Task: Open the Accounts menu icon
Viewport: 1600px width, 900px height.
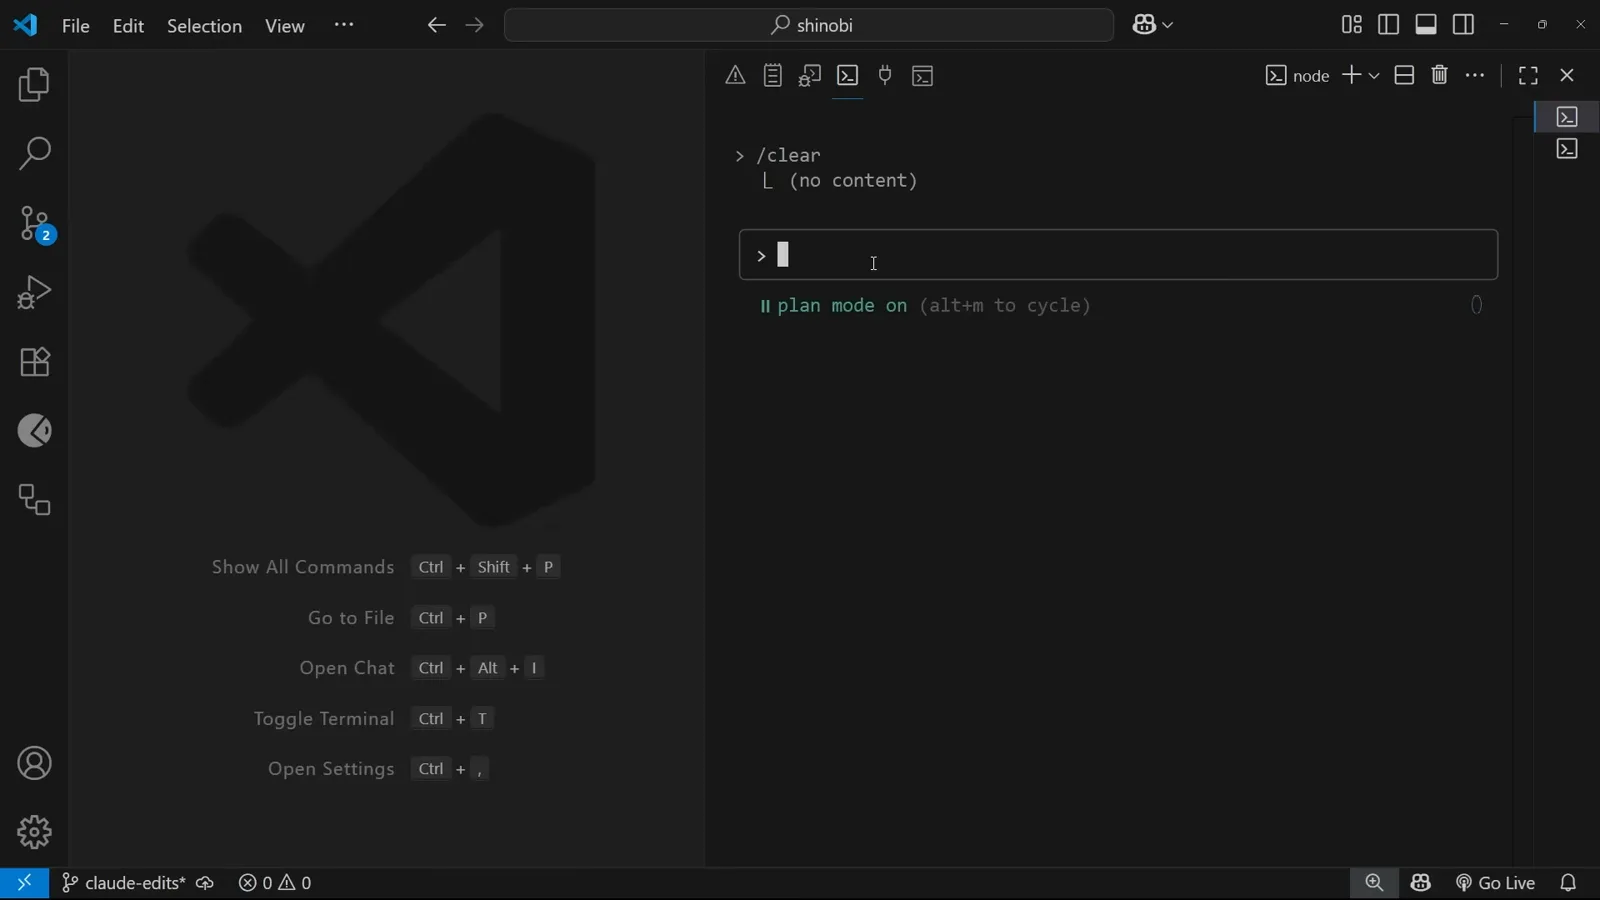Action: [x=34, y=764]
